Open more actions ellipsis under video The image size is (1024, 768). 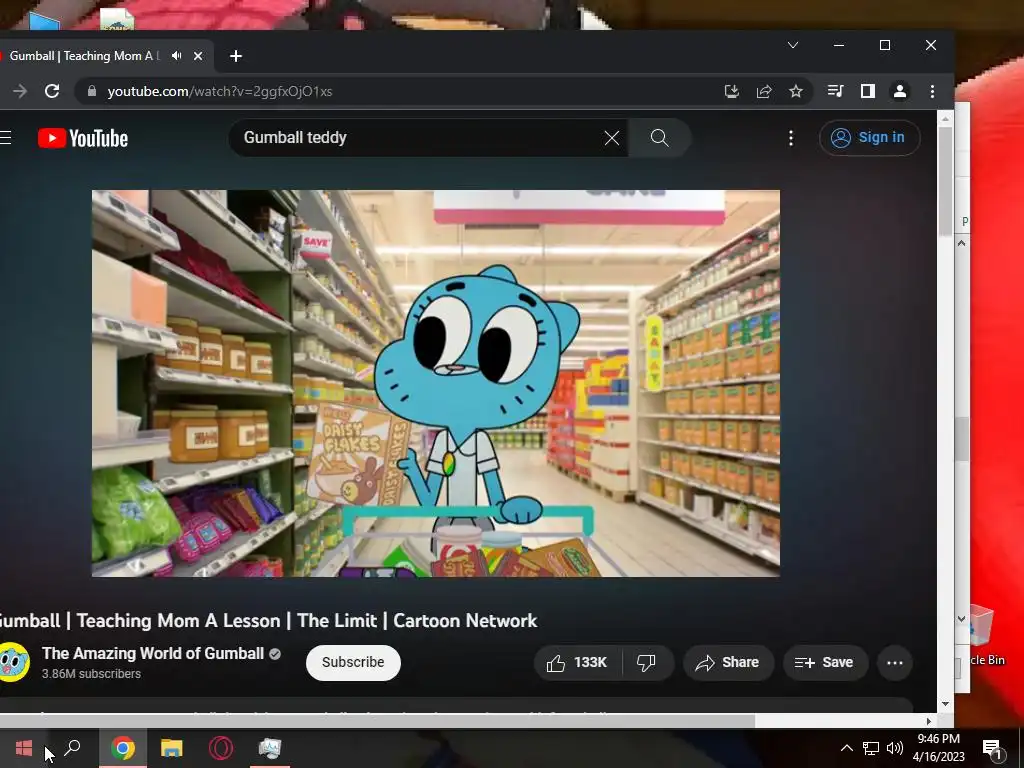tap(895, 663)
